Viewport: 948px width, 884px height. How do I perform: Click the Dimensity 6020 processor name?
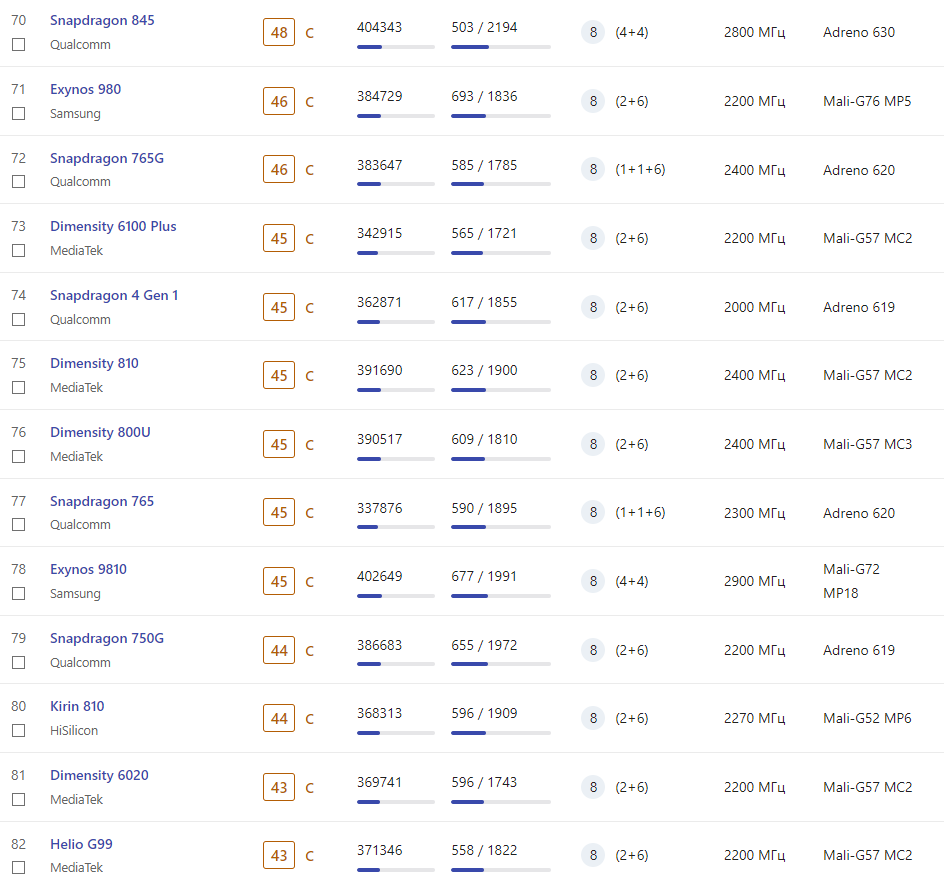point(99,775)
